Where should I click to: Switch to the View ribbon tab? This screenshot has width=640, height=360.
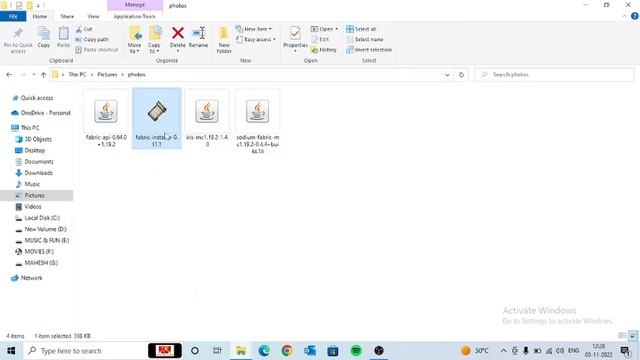(x=93, y=16)
